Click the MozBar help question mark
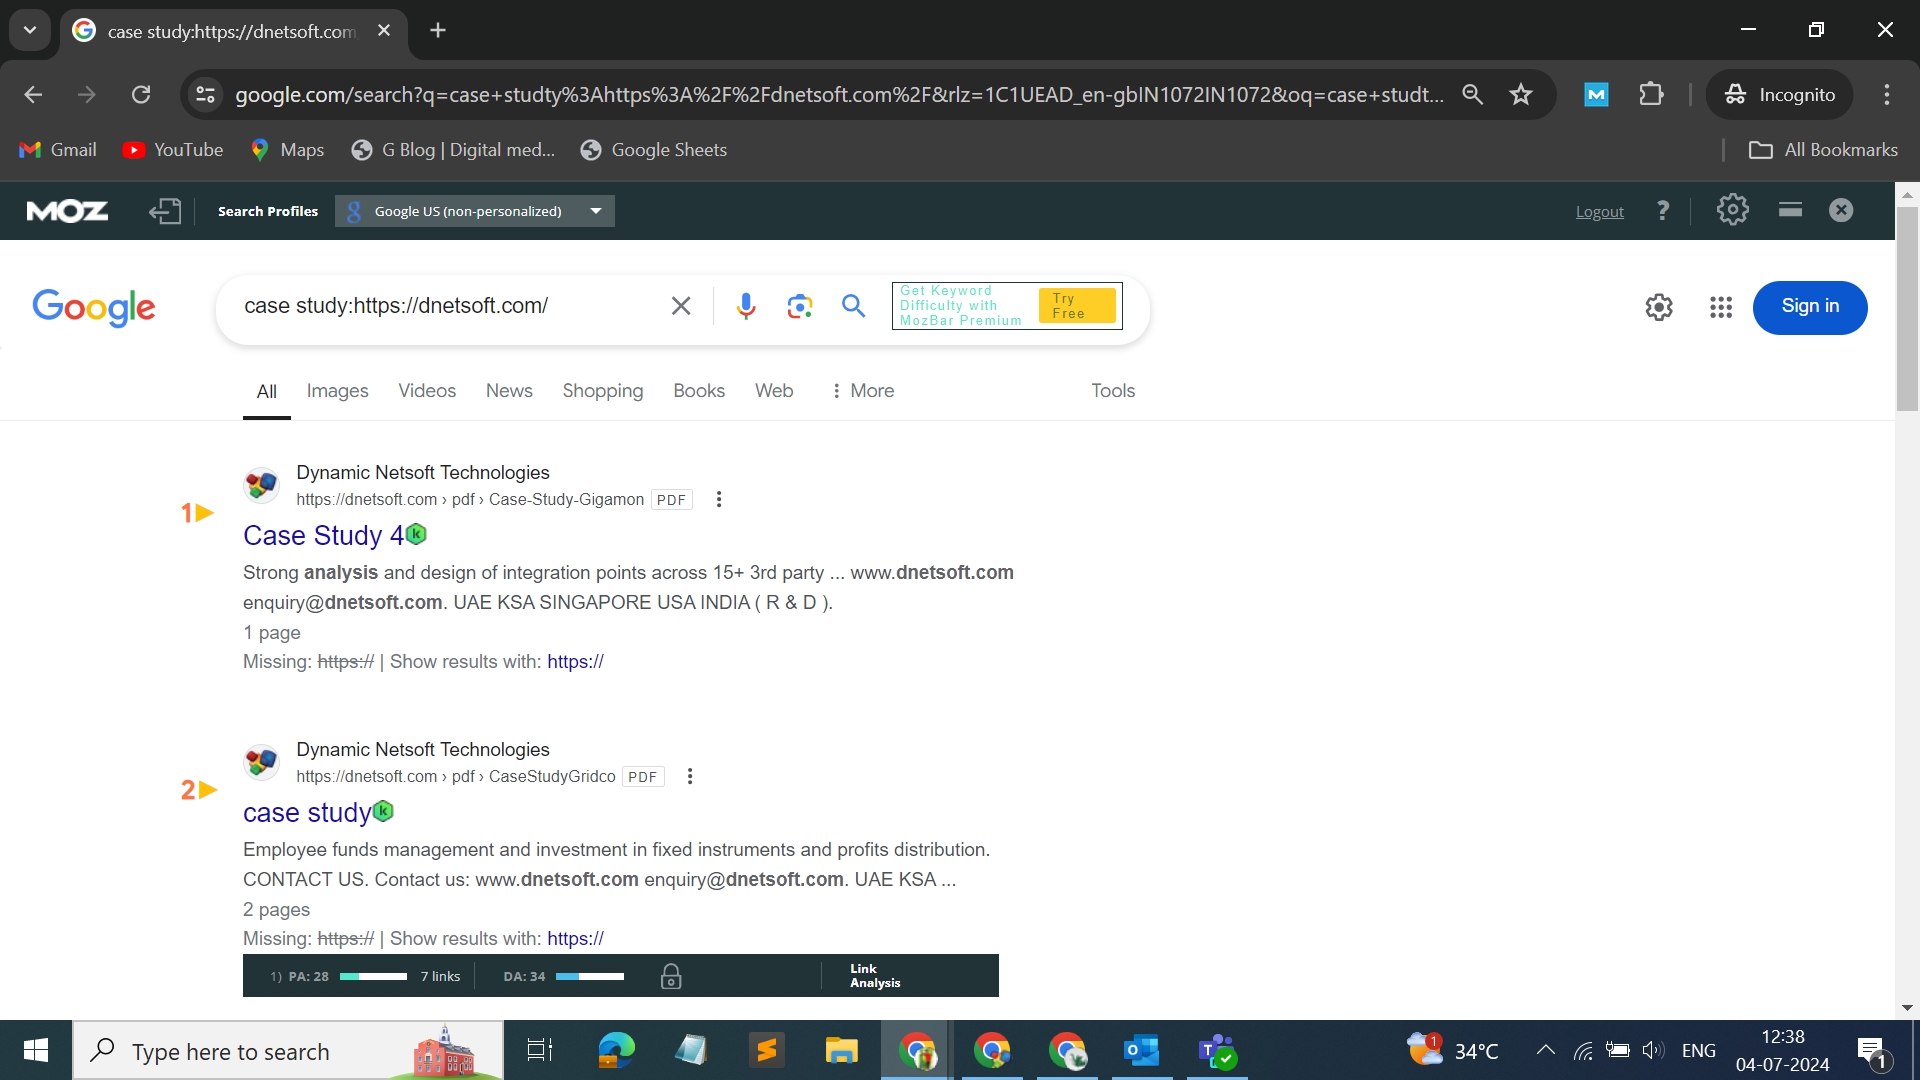 pyautogui.click(x=1662, y=210)
